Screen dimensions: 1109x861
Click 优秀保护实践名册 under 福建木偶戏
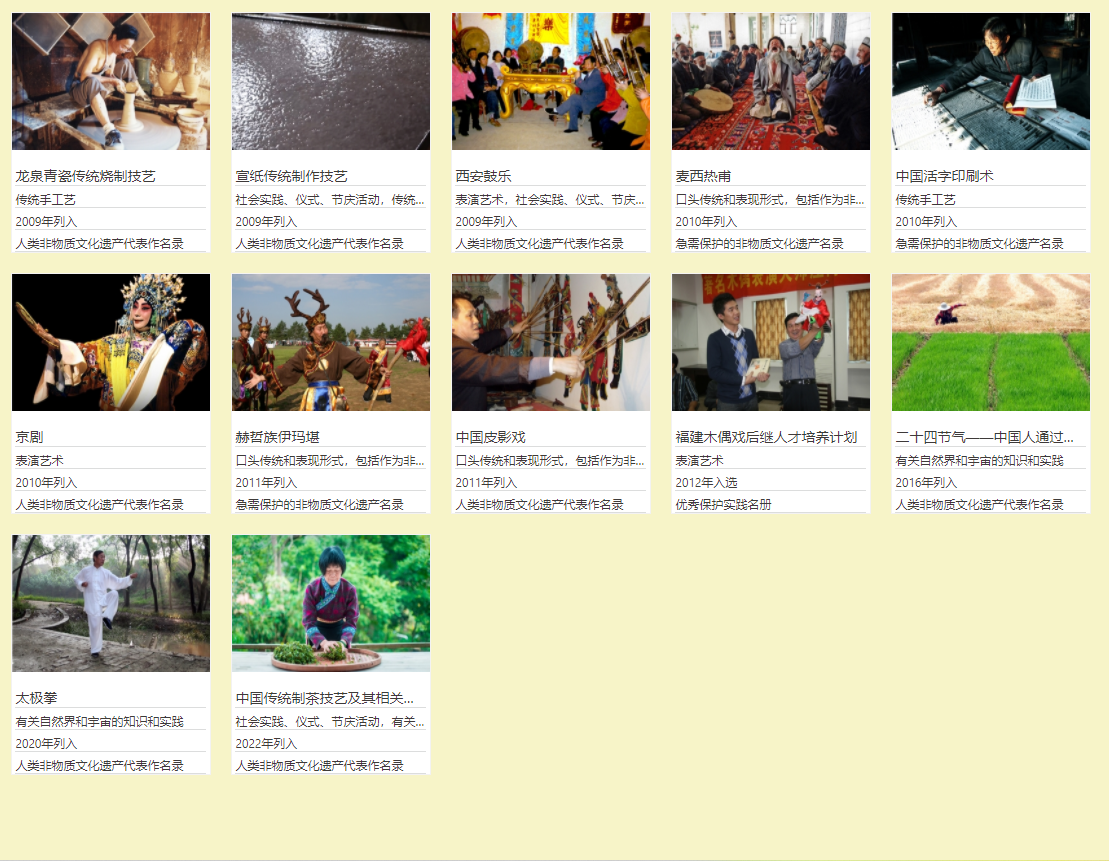[x=724, y=504]
